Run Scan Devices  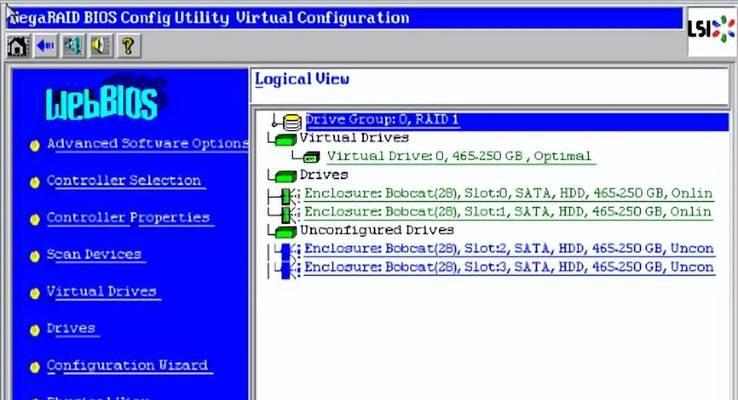[94, 255]
